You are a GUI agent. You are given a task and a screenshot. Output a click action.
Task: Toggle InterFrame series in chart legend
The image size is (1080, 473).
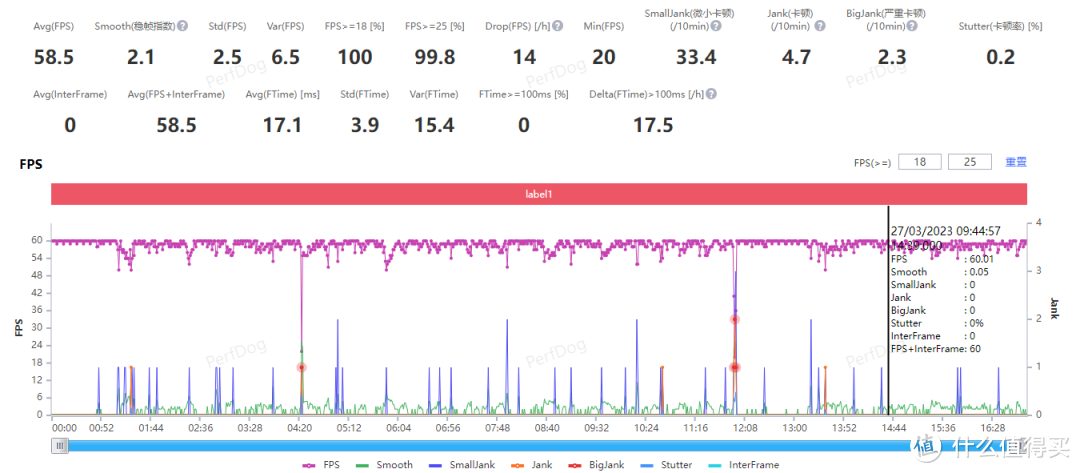click(x=742, y=465)
